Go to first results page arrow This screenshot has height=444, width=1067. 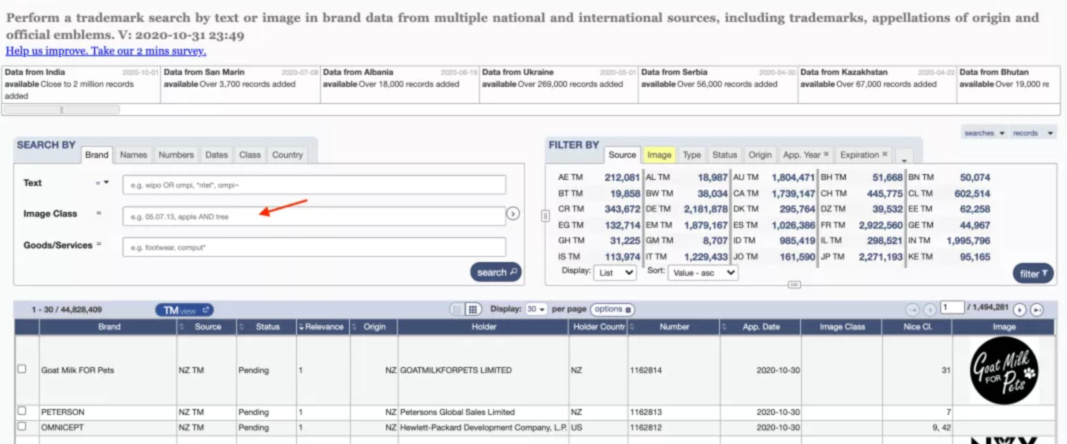point(913,310)
